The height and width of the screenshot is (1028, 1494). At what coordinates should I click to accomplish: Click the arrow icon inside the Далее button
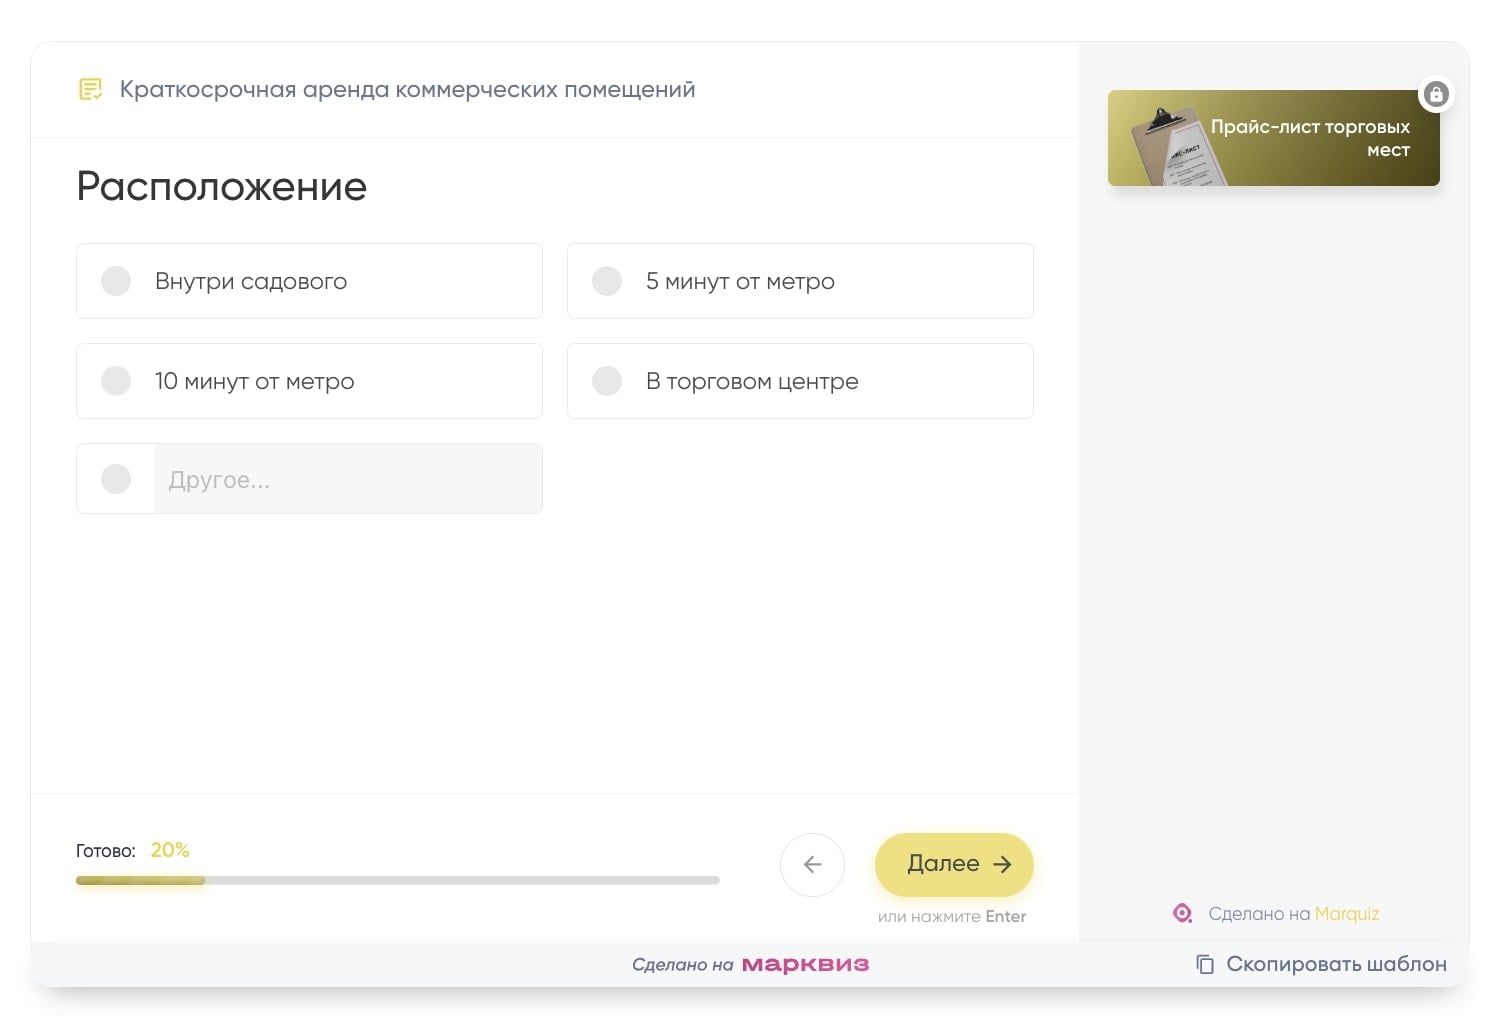[x=1001, y=864]
